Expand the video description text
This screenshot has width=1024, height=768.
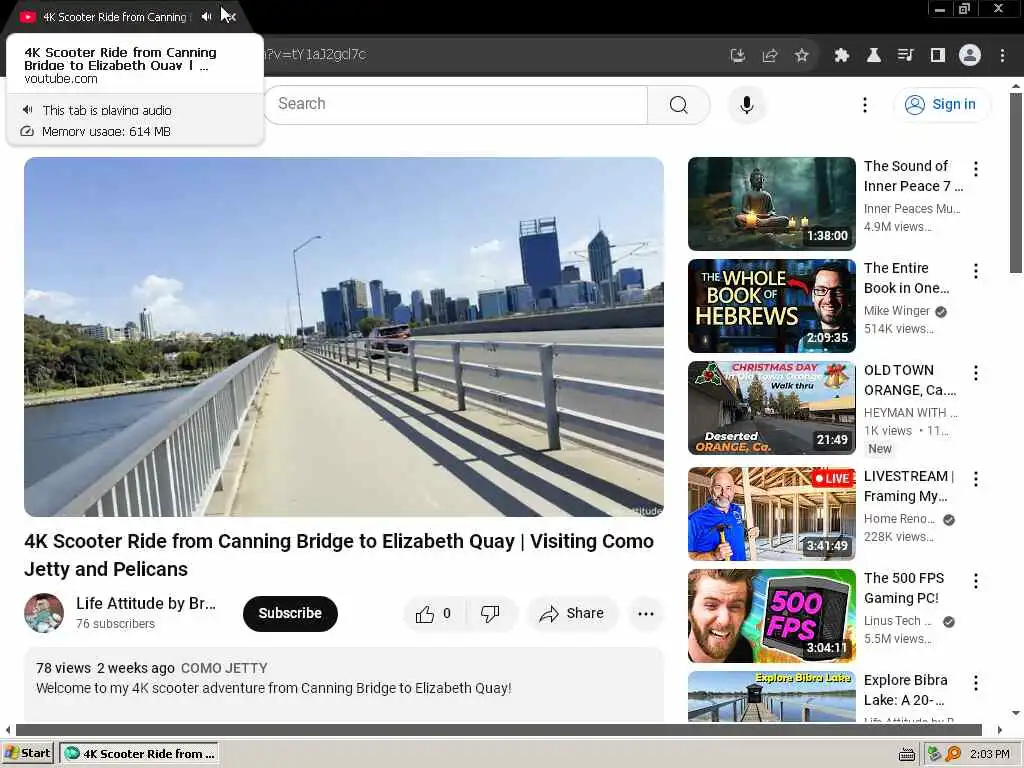click(x=274, y=688)
